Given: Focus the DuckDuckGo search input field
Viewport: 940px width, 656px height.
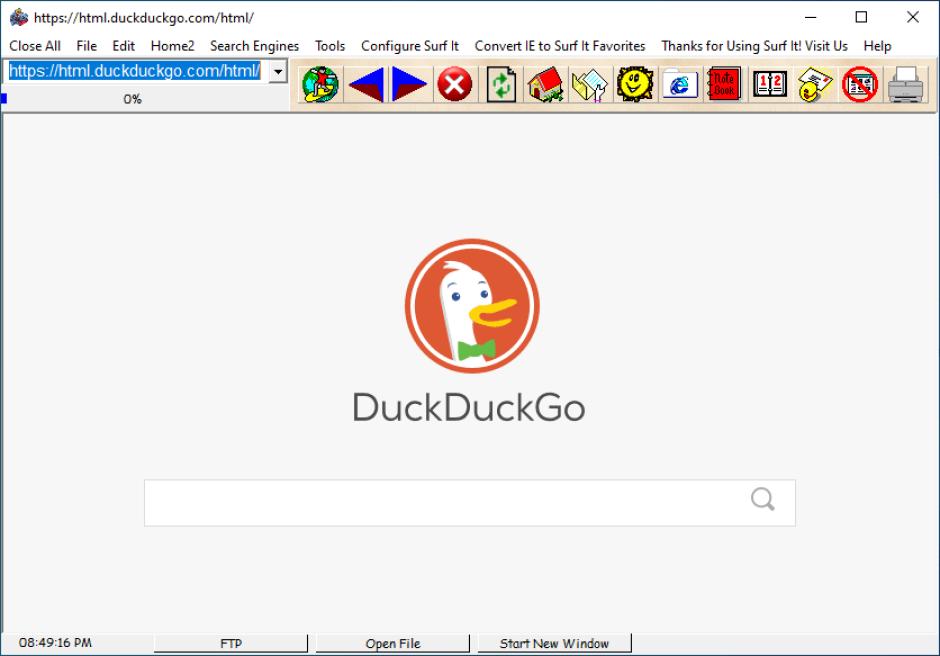Looking at the screenshot, I should click(x=470, y=502).
